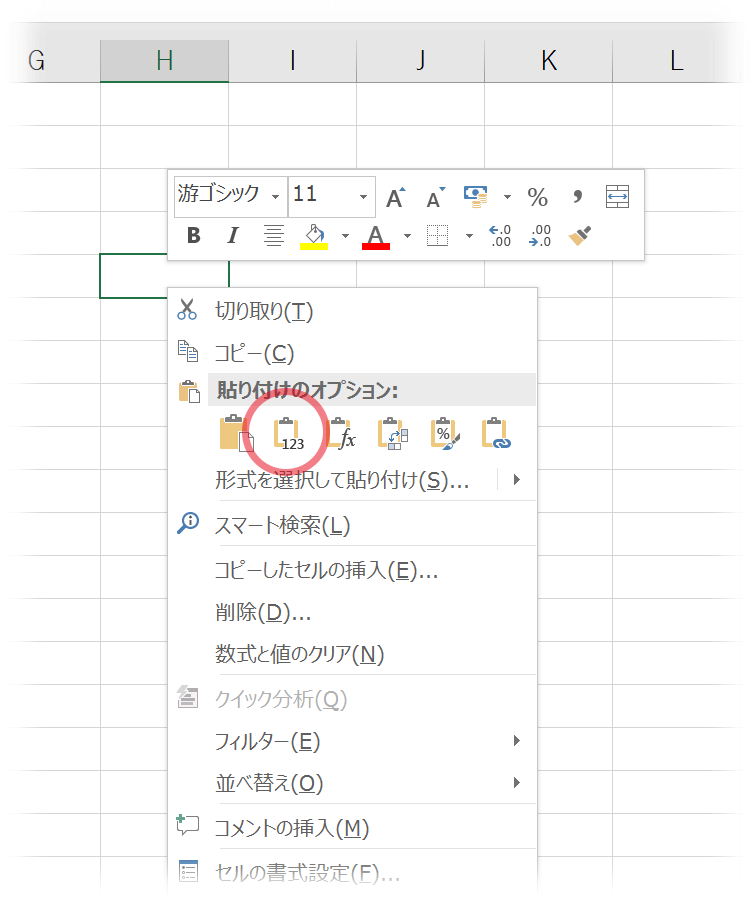
Task: Open the font size 11 dropdown
Action: (363, 197)
